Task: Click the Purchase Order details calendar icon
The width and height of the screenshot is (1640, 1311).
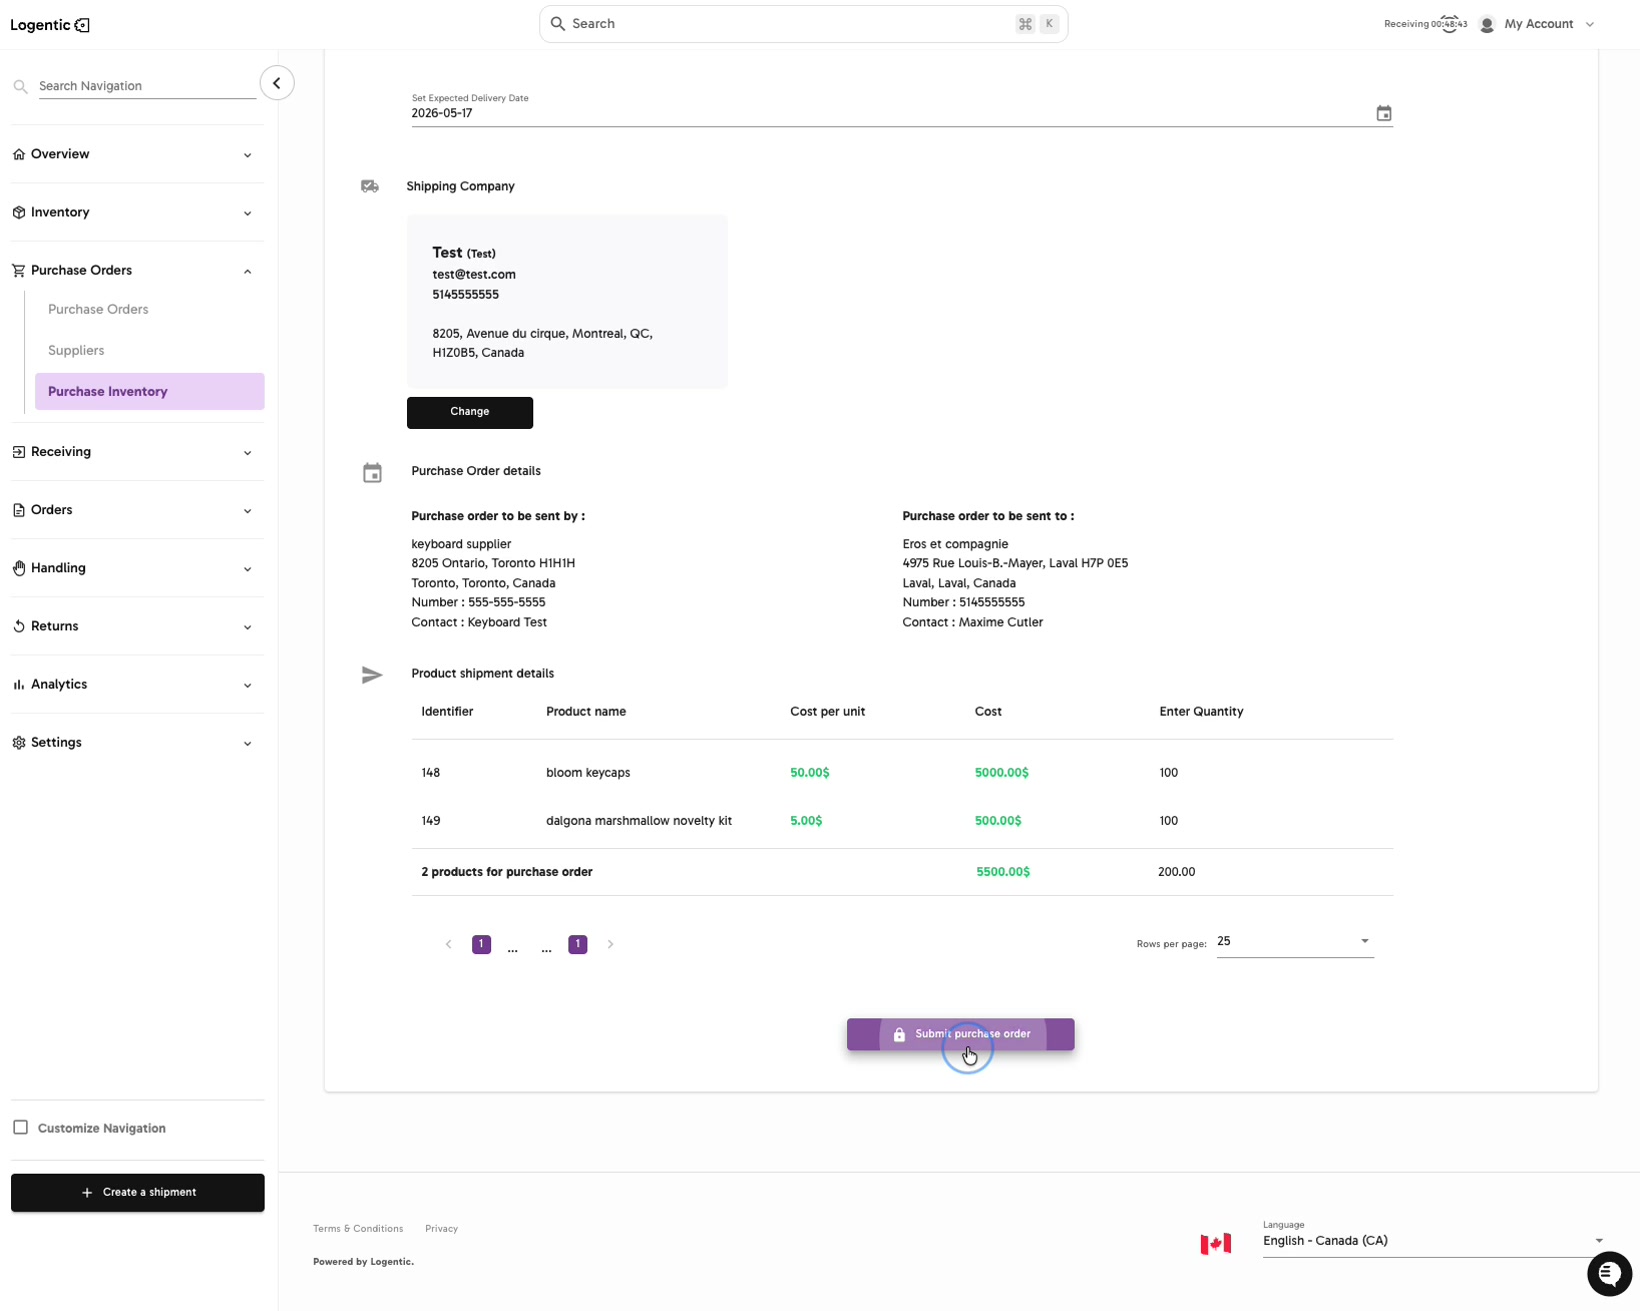Action: point(372,472)
